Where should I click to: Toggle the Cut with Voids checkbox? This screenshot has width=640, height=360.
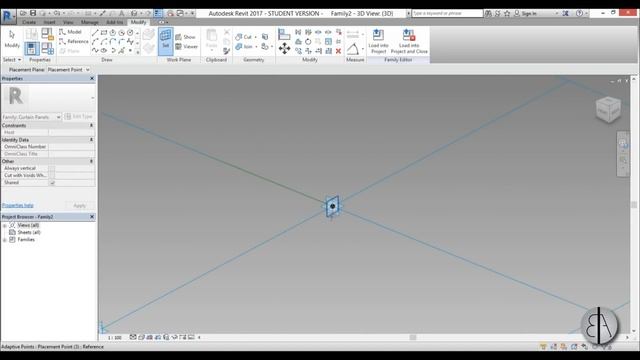point(52,176)
